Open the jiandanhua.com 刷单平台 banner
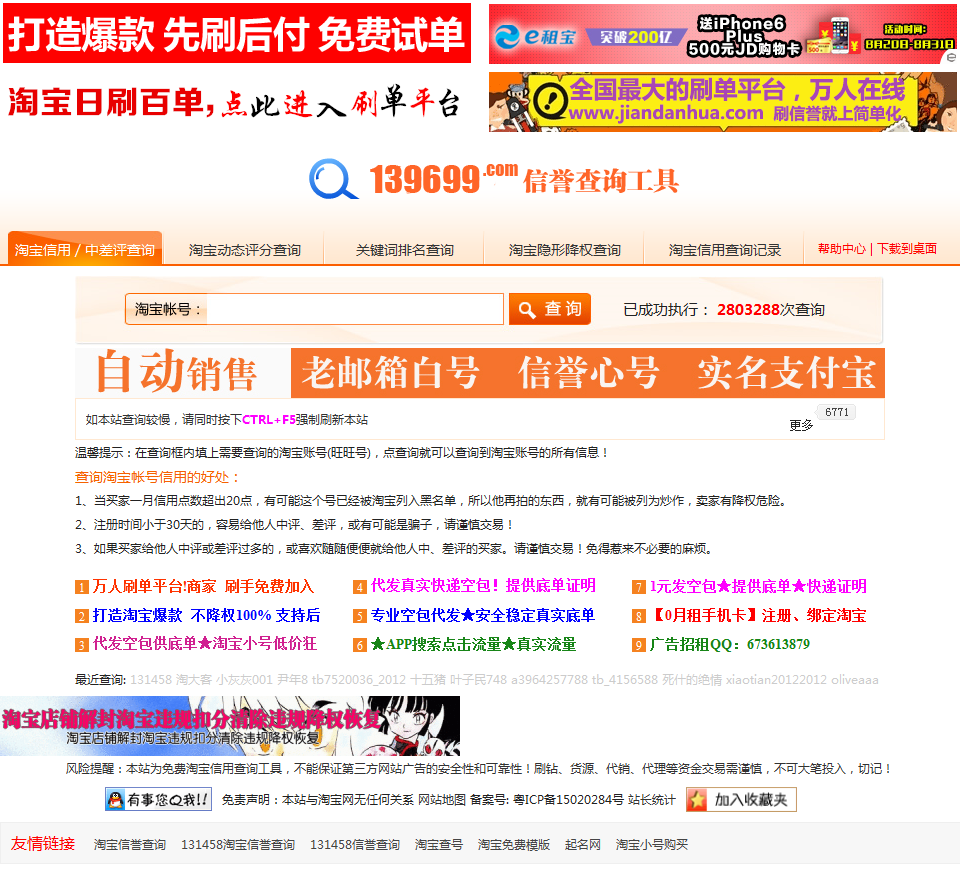Image resolution: width=960 pixels, height=873 pixels. tap(722, 102)
